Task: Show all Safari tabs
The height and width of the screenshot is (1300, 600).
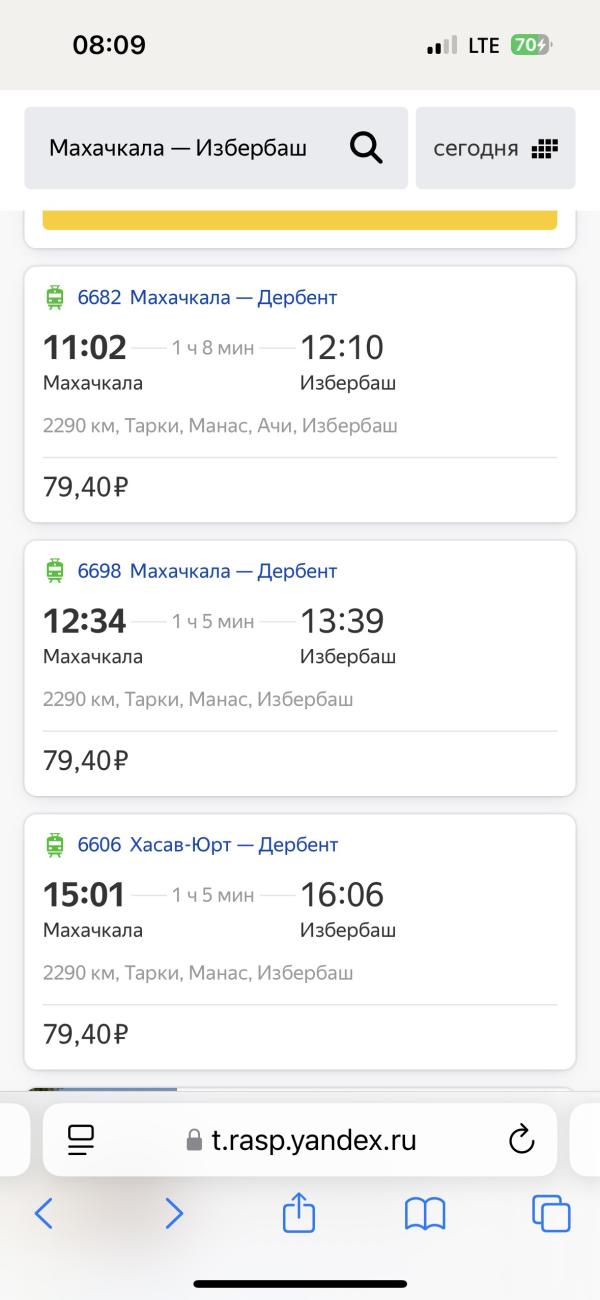Action: pos(551,1214)
